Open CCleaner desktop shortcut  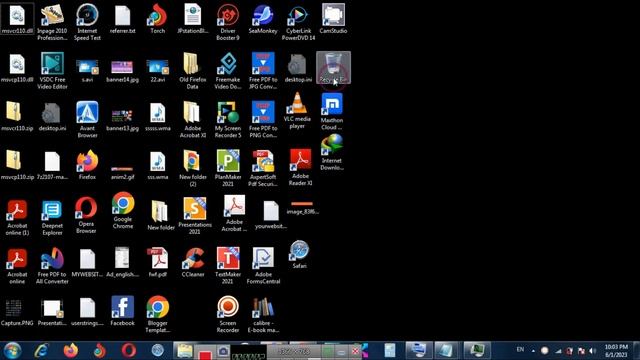[x=193, y=262]
